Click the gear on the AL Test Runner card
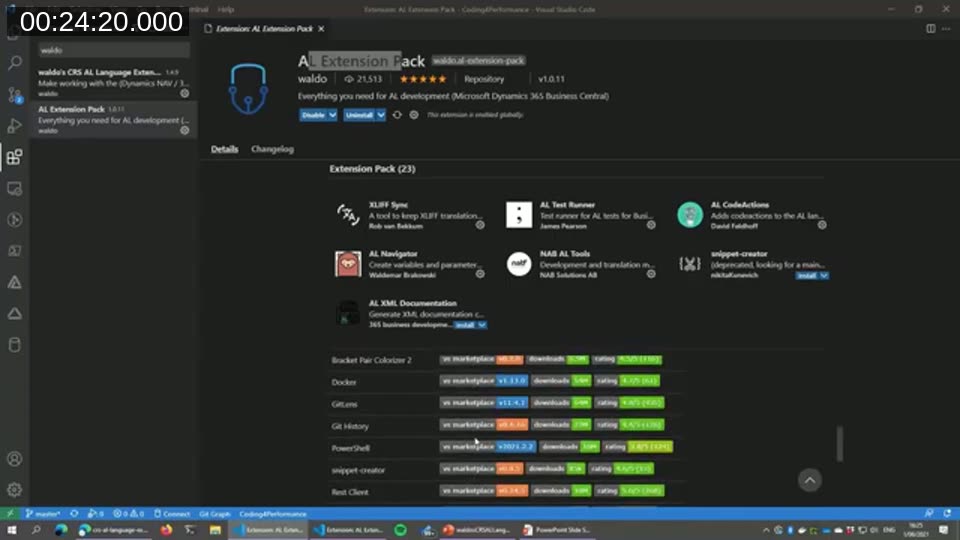Screen dimensions: 960x540 point(651,225)
